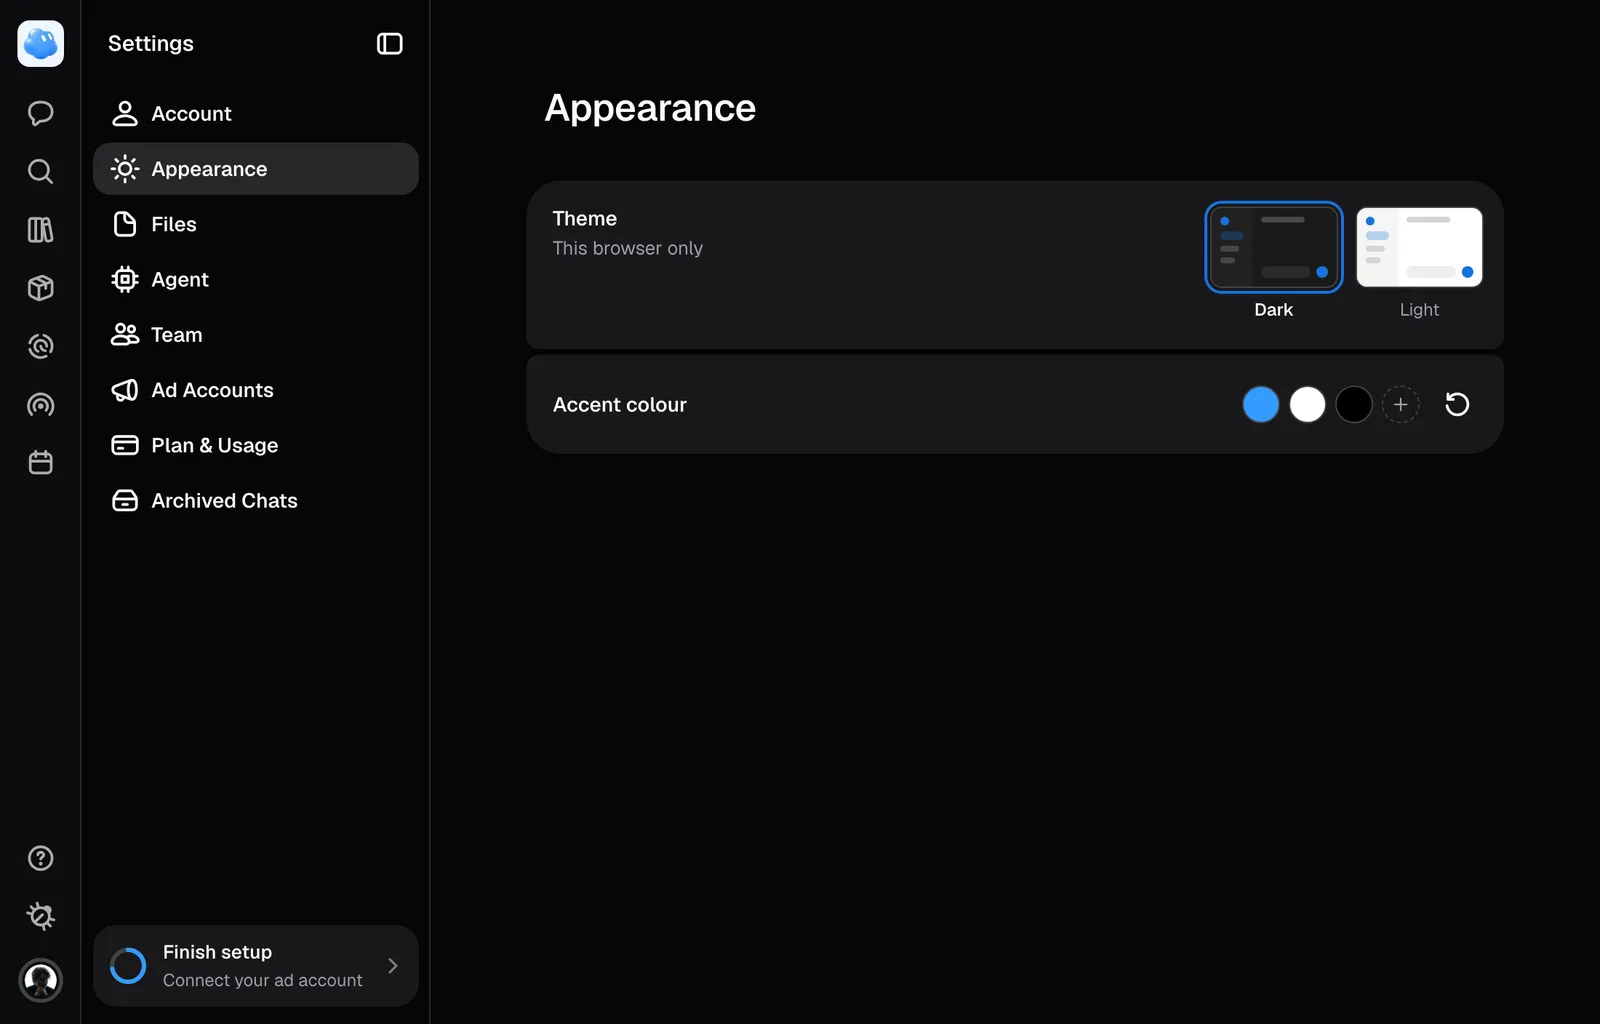Click the setup progress ring
1600x1024 pixels.
coord(128,966)
